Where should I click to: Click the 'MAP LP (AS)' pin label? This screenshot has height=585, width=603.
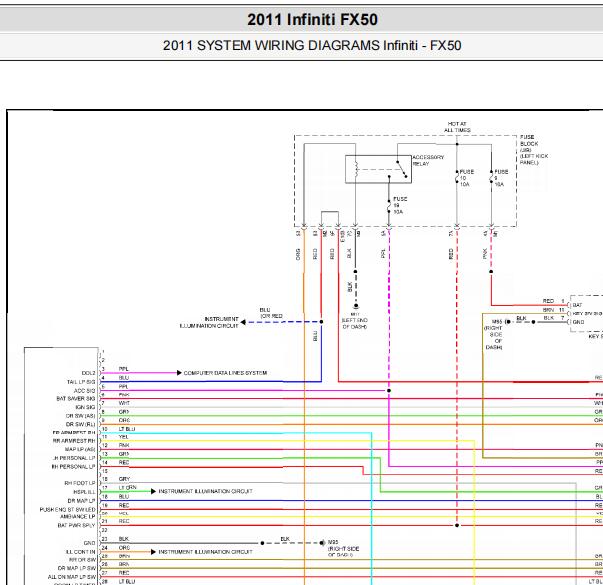coord(80,449)
